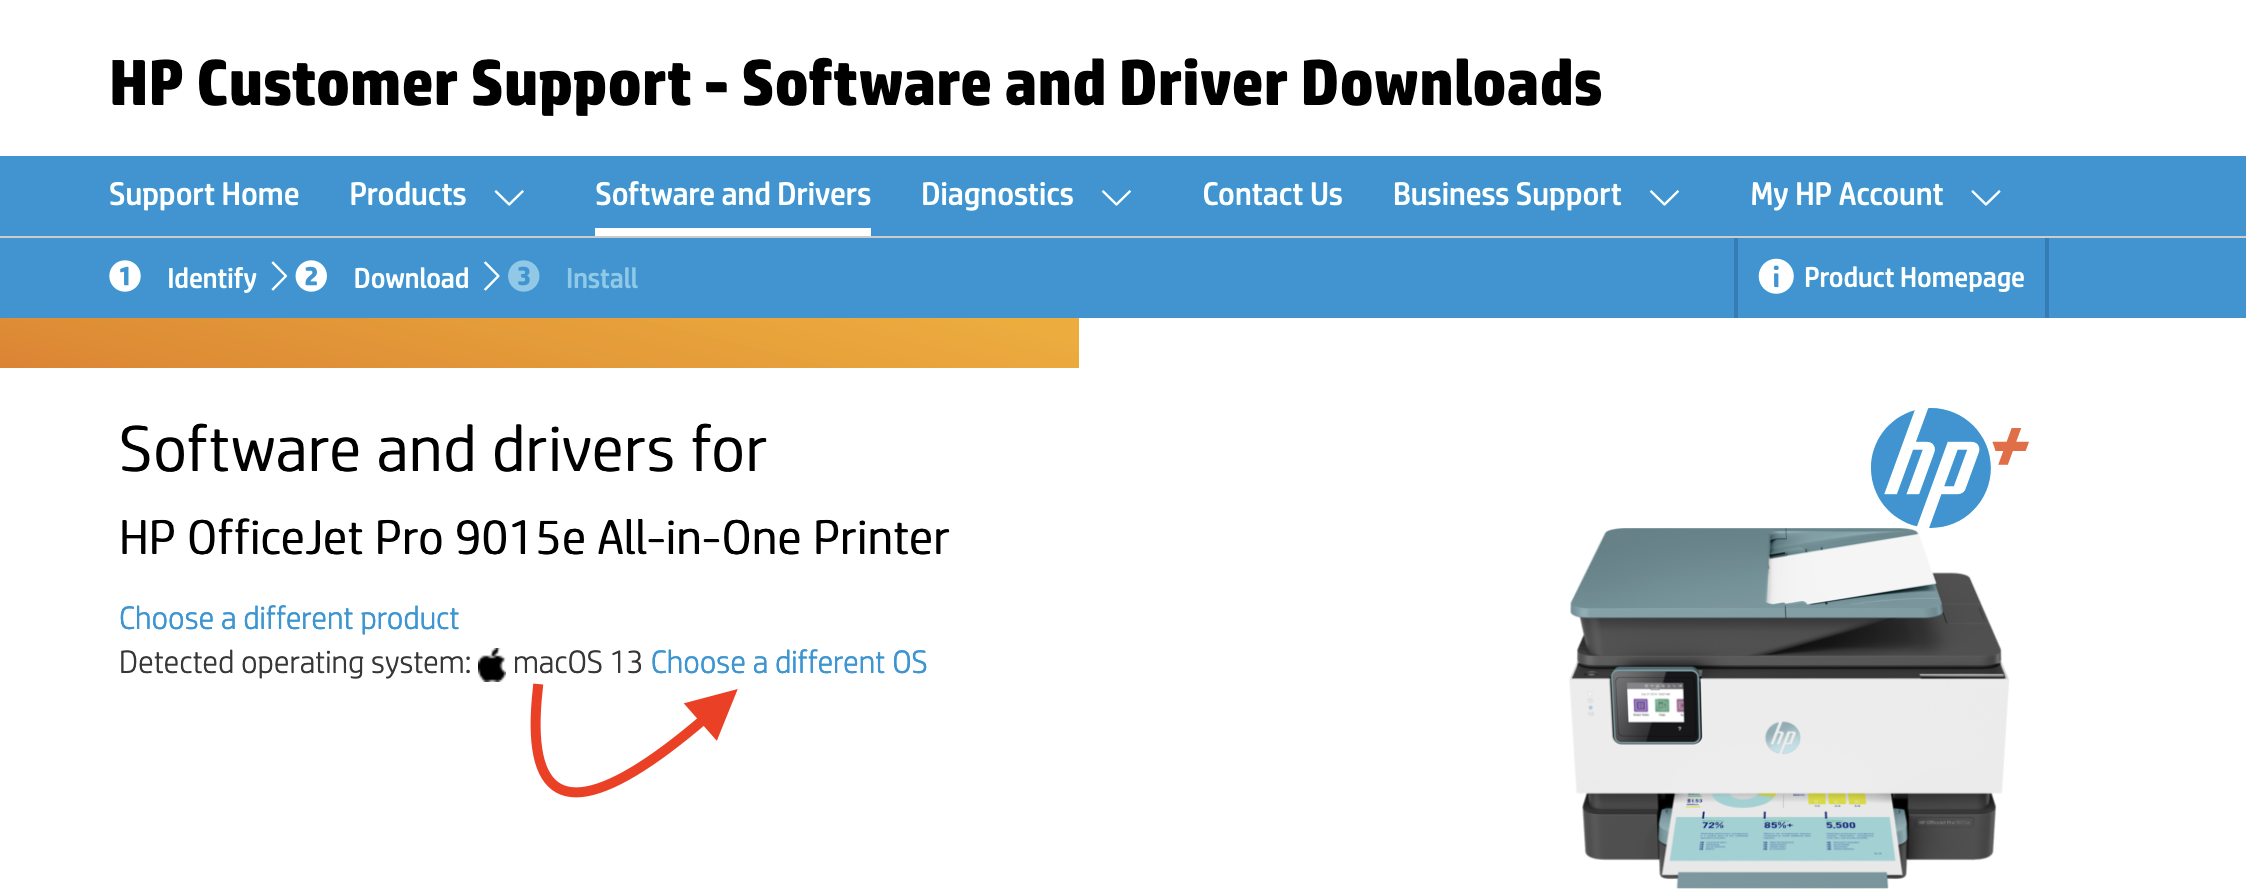Viewport: 2246px width, 896px height.
Task: Open the Business Support dropdown
Action: 1536,195
